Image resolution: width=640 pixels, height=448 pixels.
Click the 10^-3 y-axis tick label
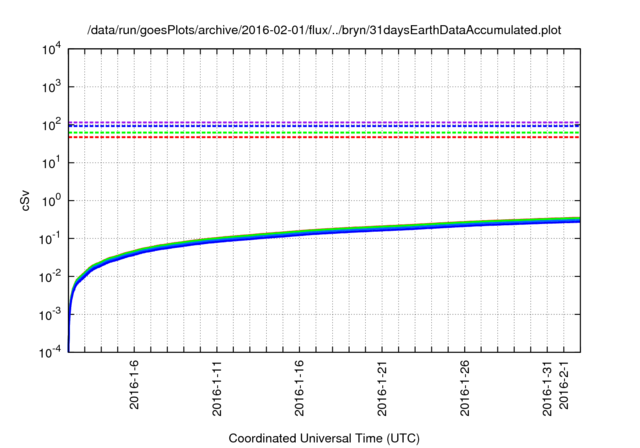click(50, 315)
